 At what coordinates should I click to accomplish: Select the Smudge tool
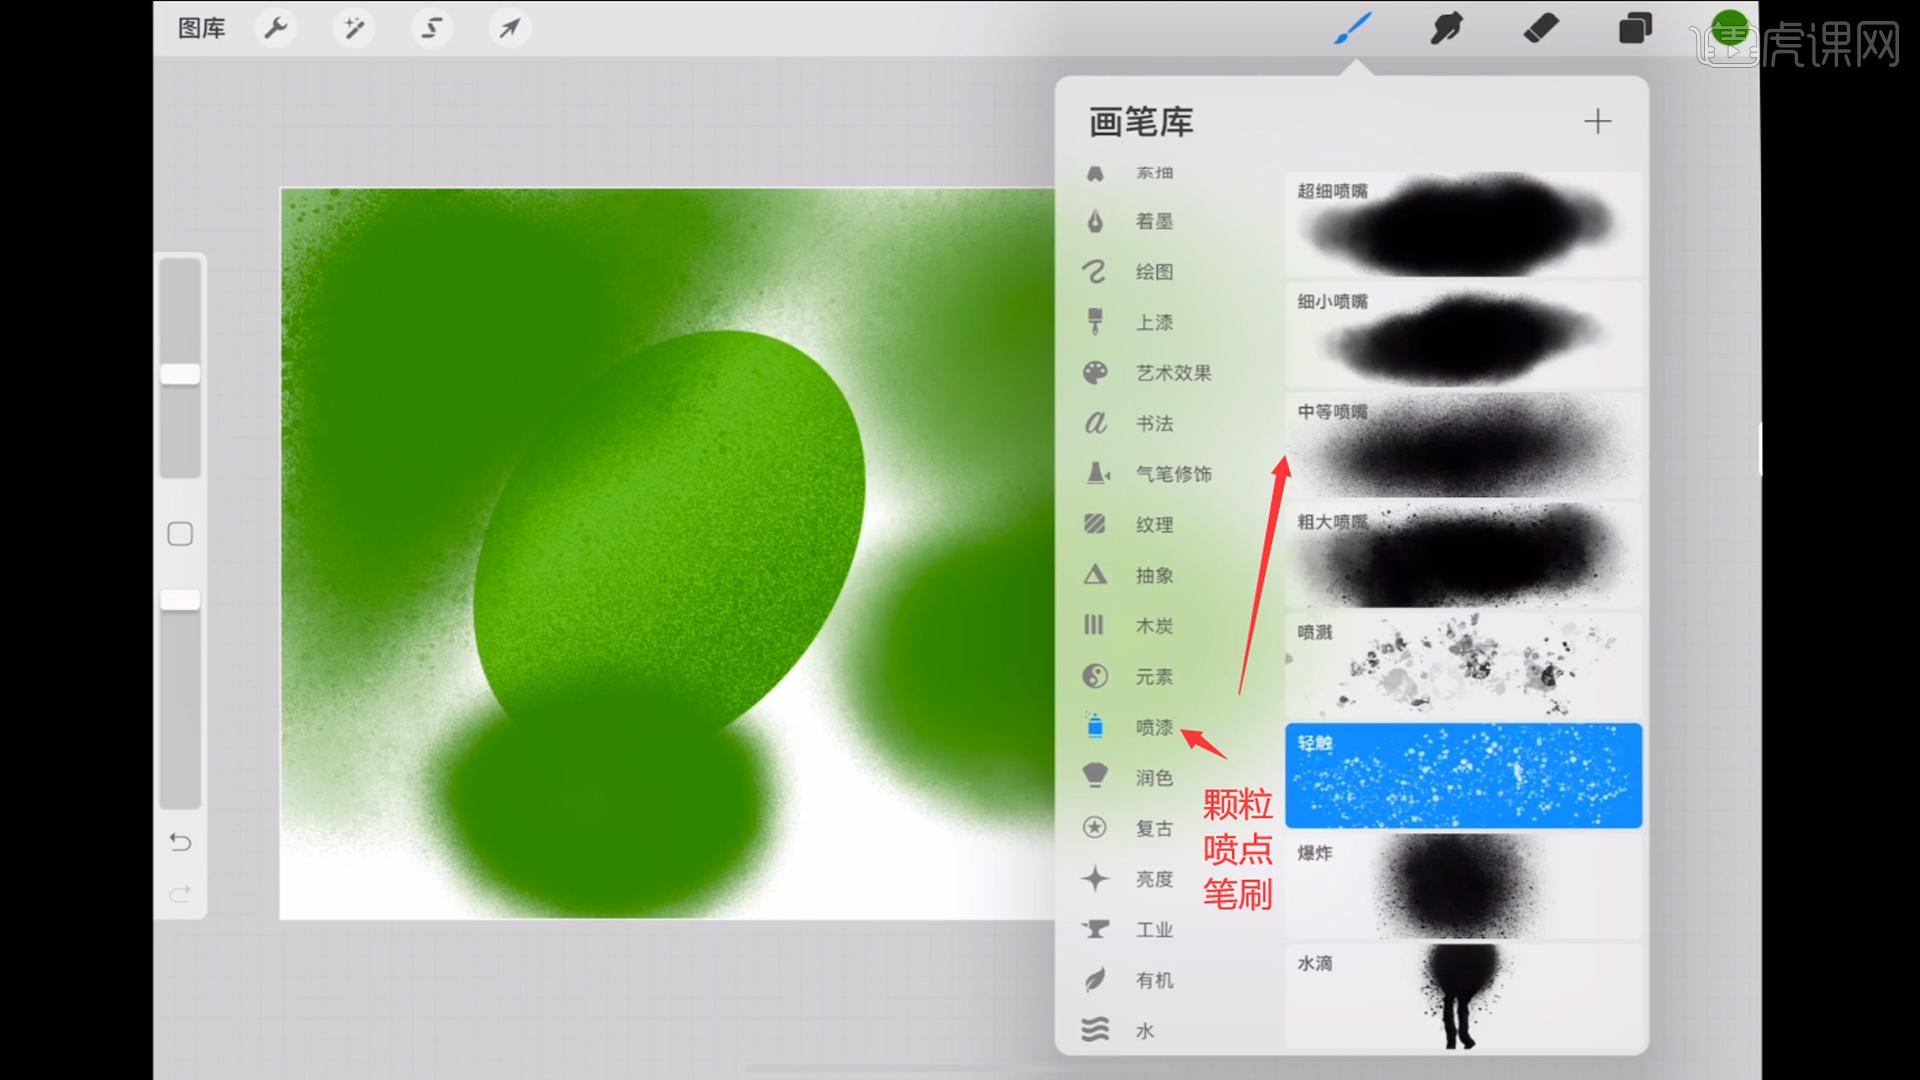pos(1446,28)
